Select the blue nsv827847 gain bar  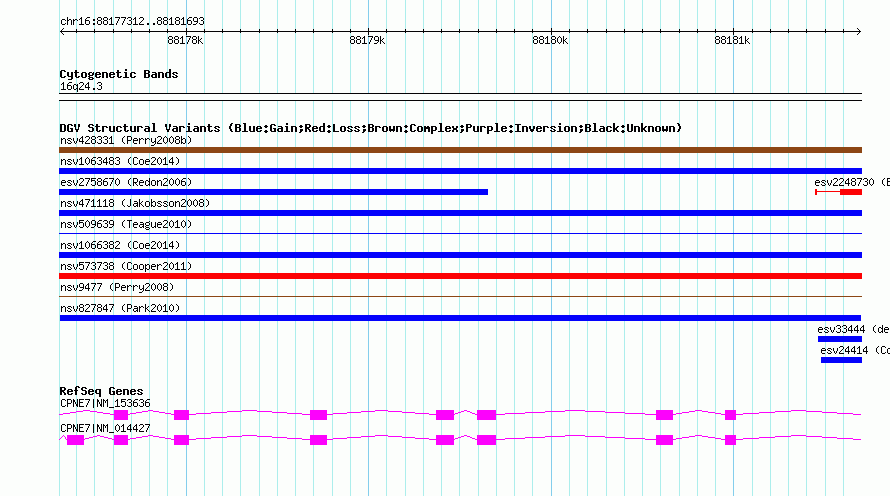460,318
